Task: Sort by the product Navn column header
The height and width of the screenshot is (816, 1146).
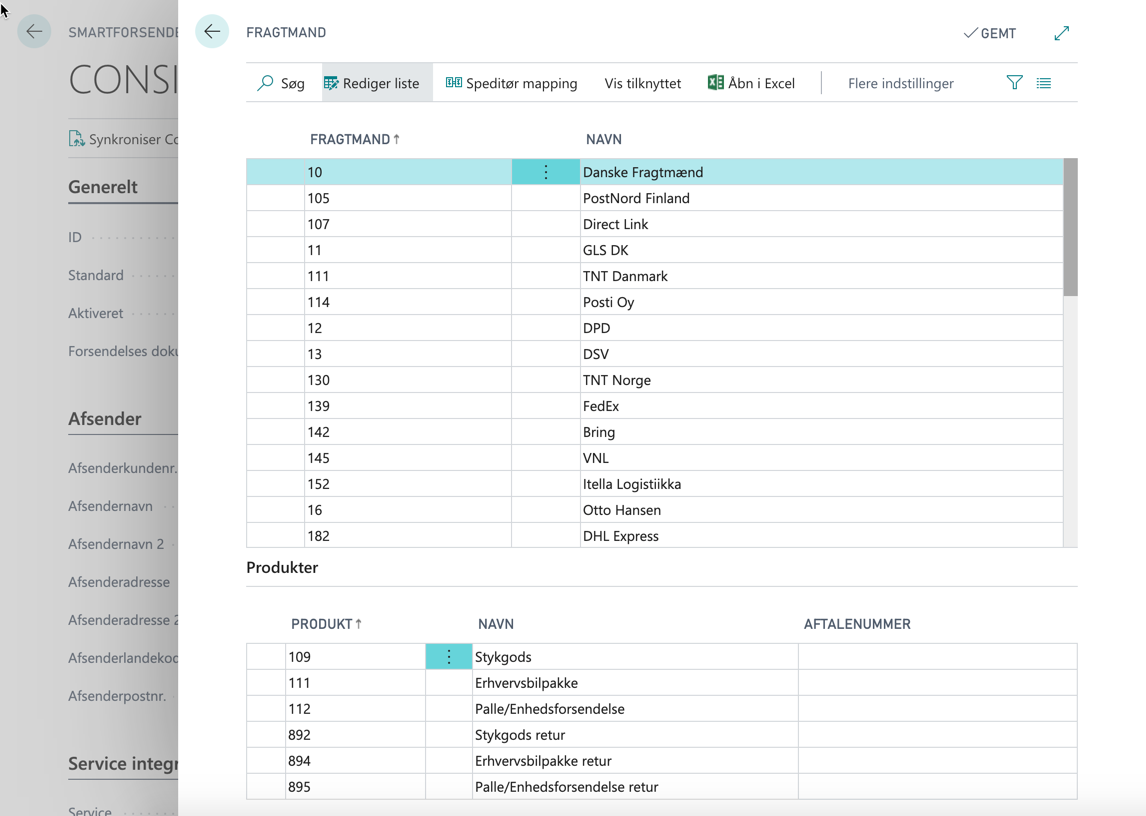Action: (x=496, y=624)
